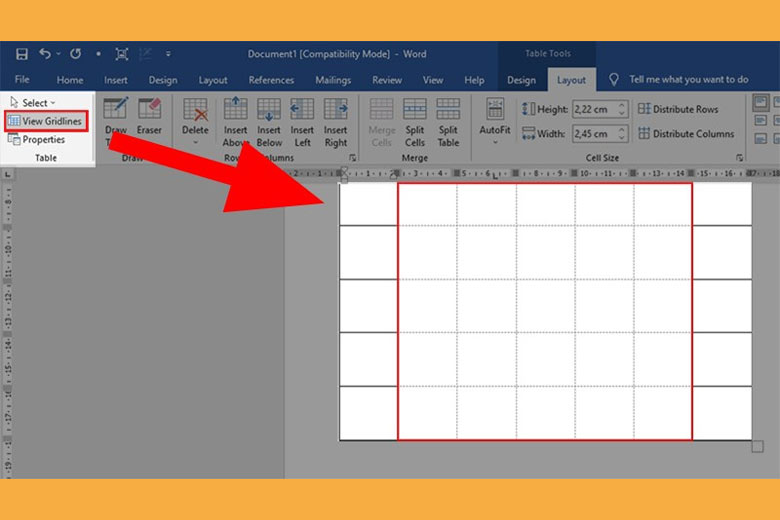Switch to the Review tab

tap(387, 80)
